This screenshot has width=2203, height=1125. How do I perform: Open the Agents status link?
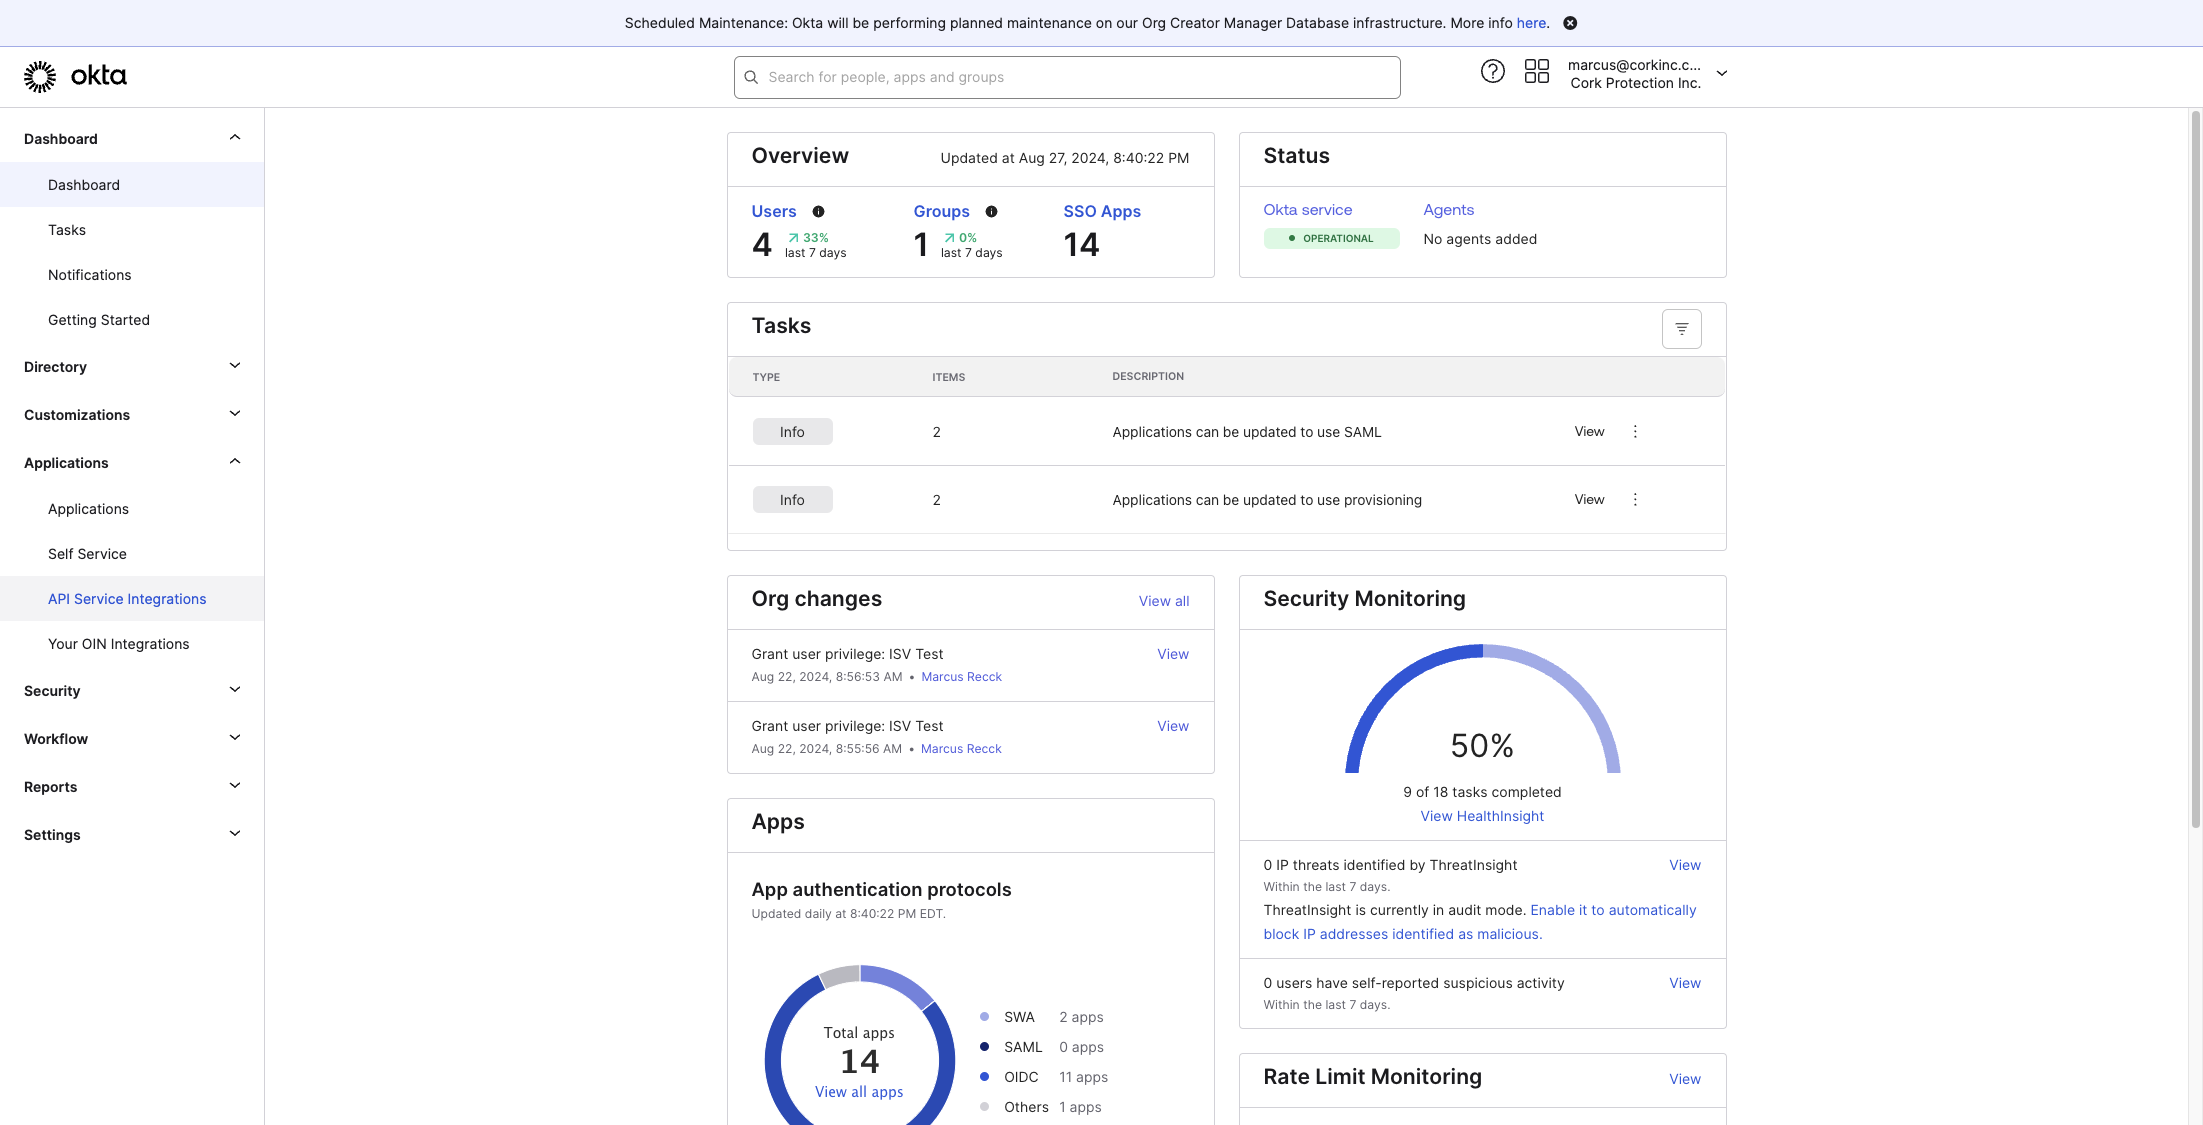pyautogui.click(x=1448, y=209)
